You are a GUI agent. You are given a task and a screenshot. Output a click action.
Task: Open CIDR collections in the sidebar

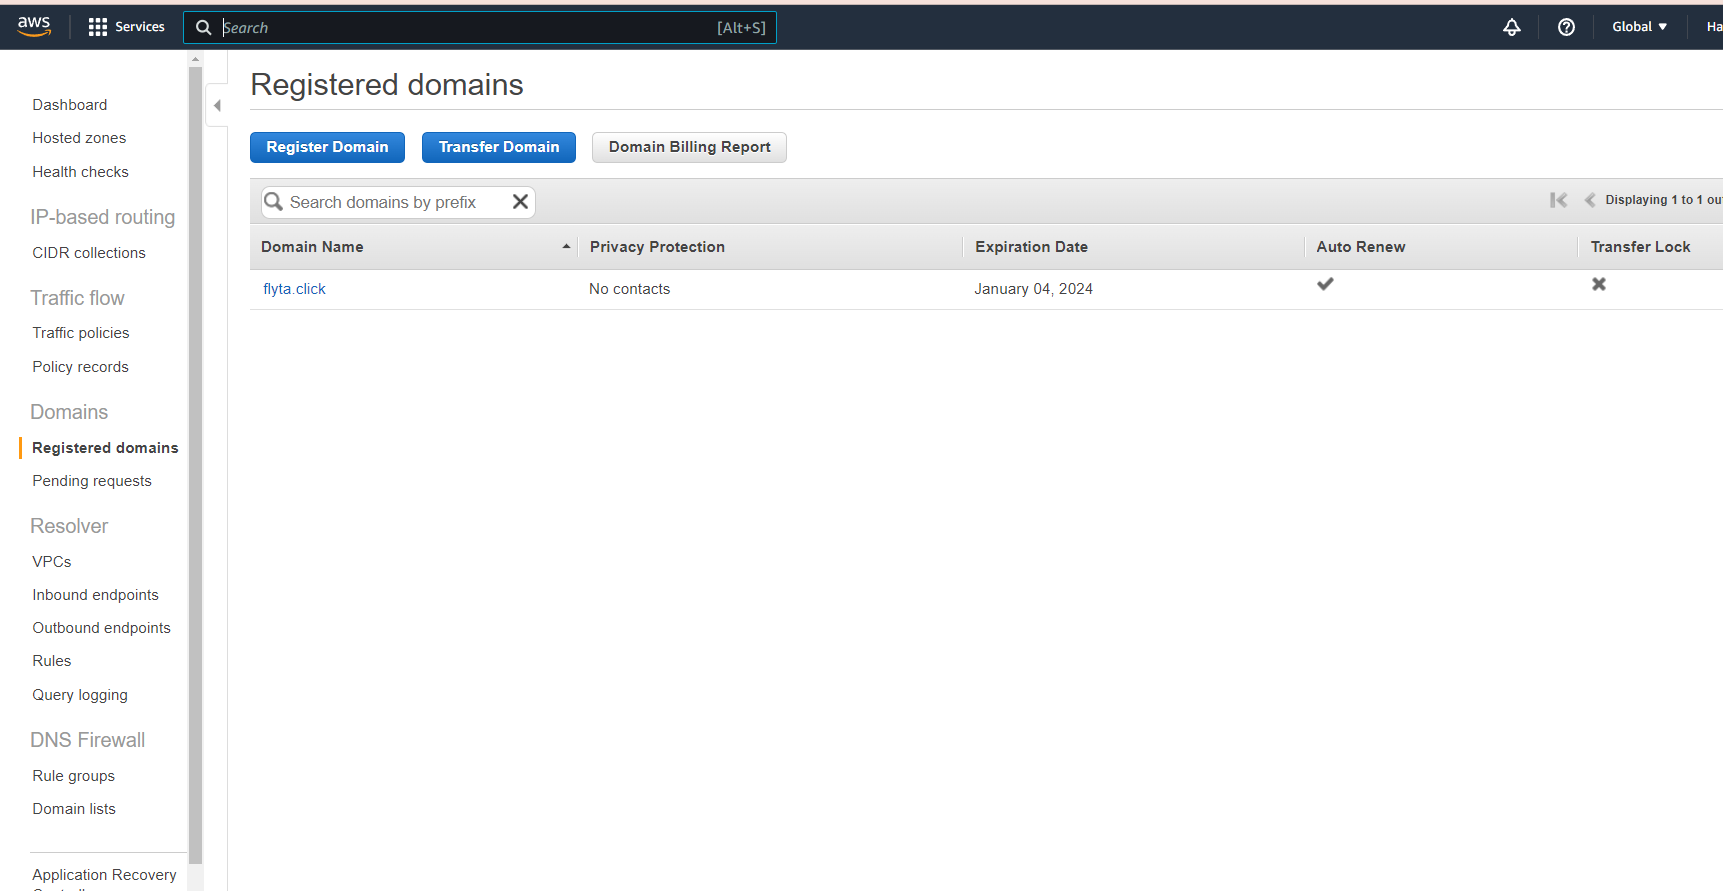tap(88, 253)
